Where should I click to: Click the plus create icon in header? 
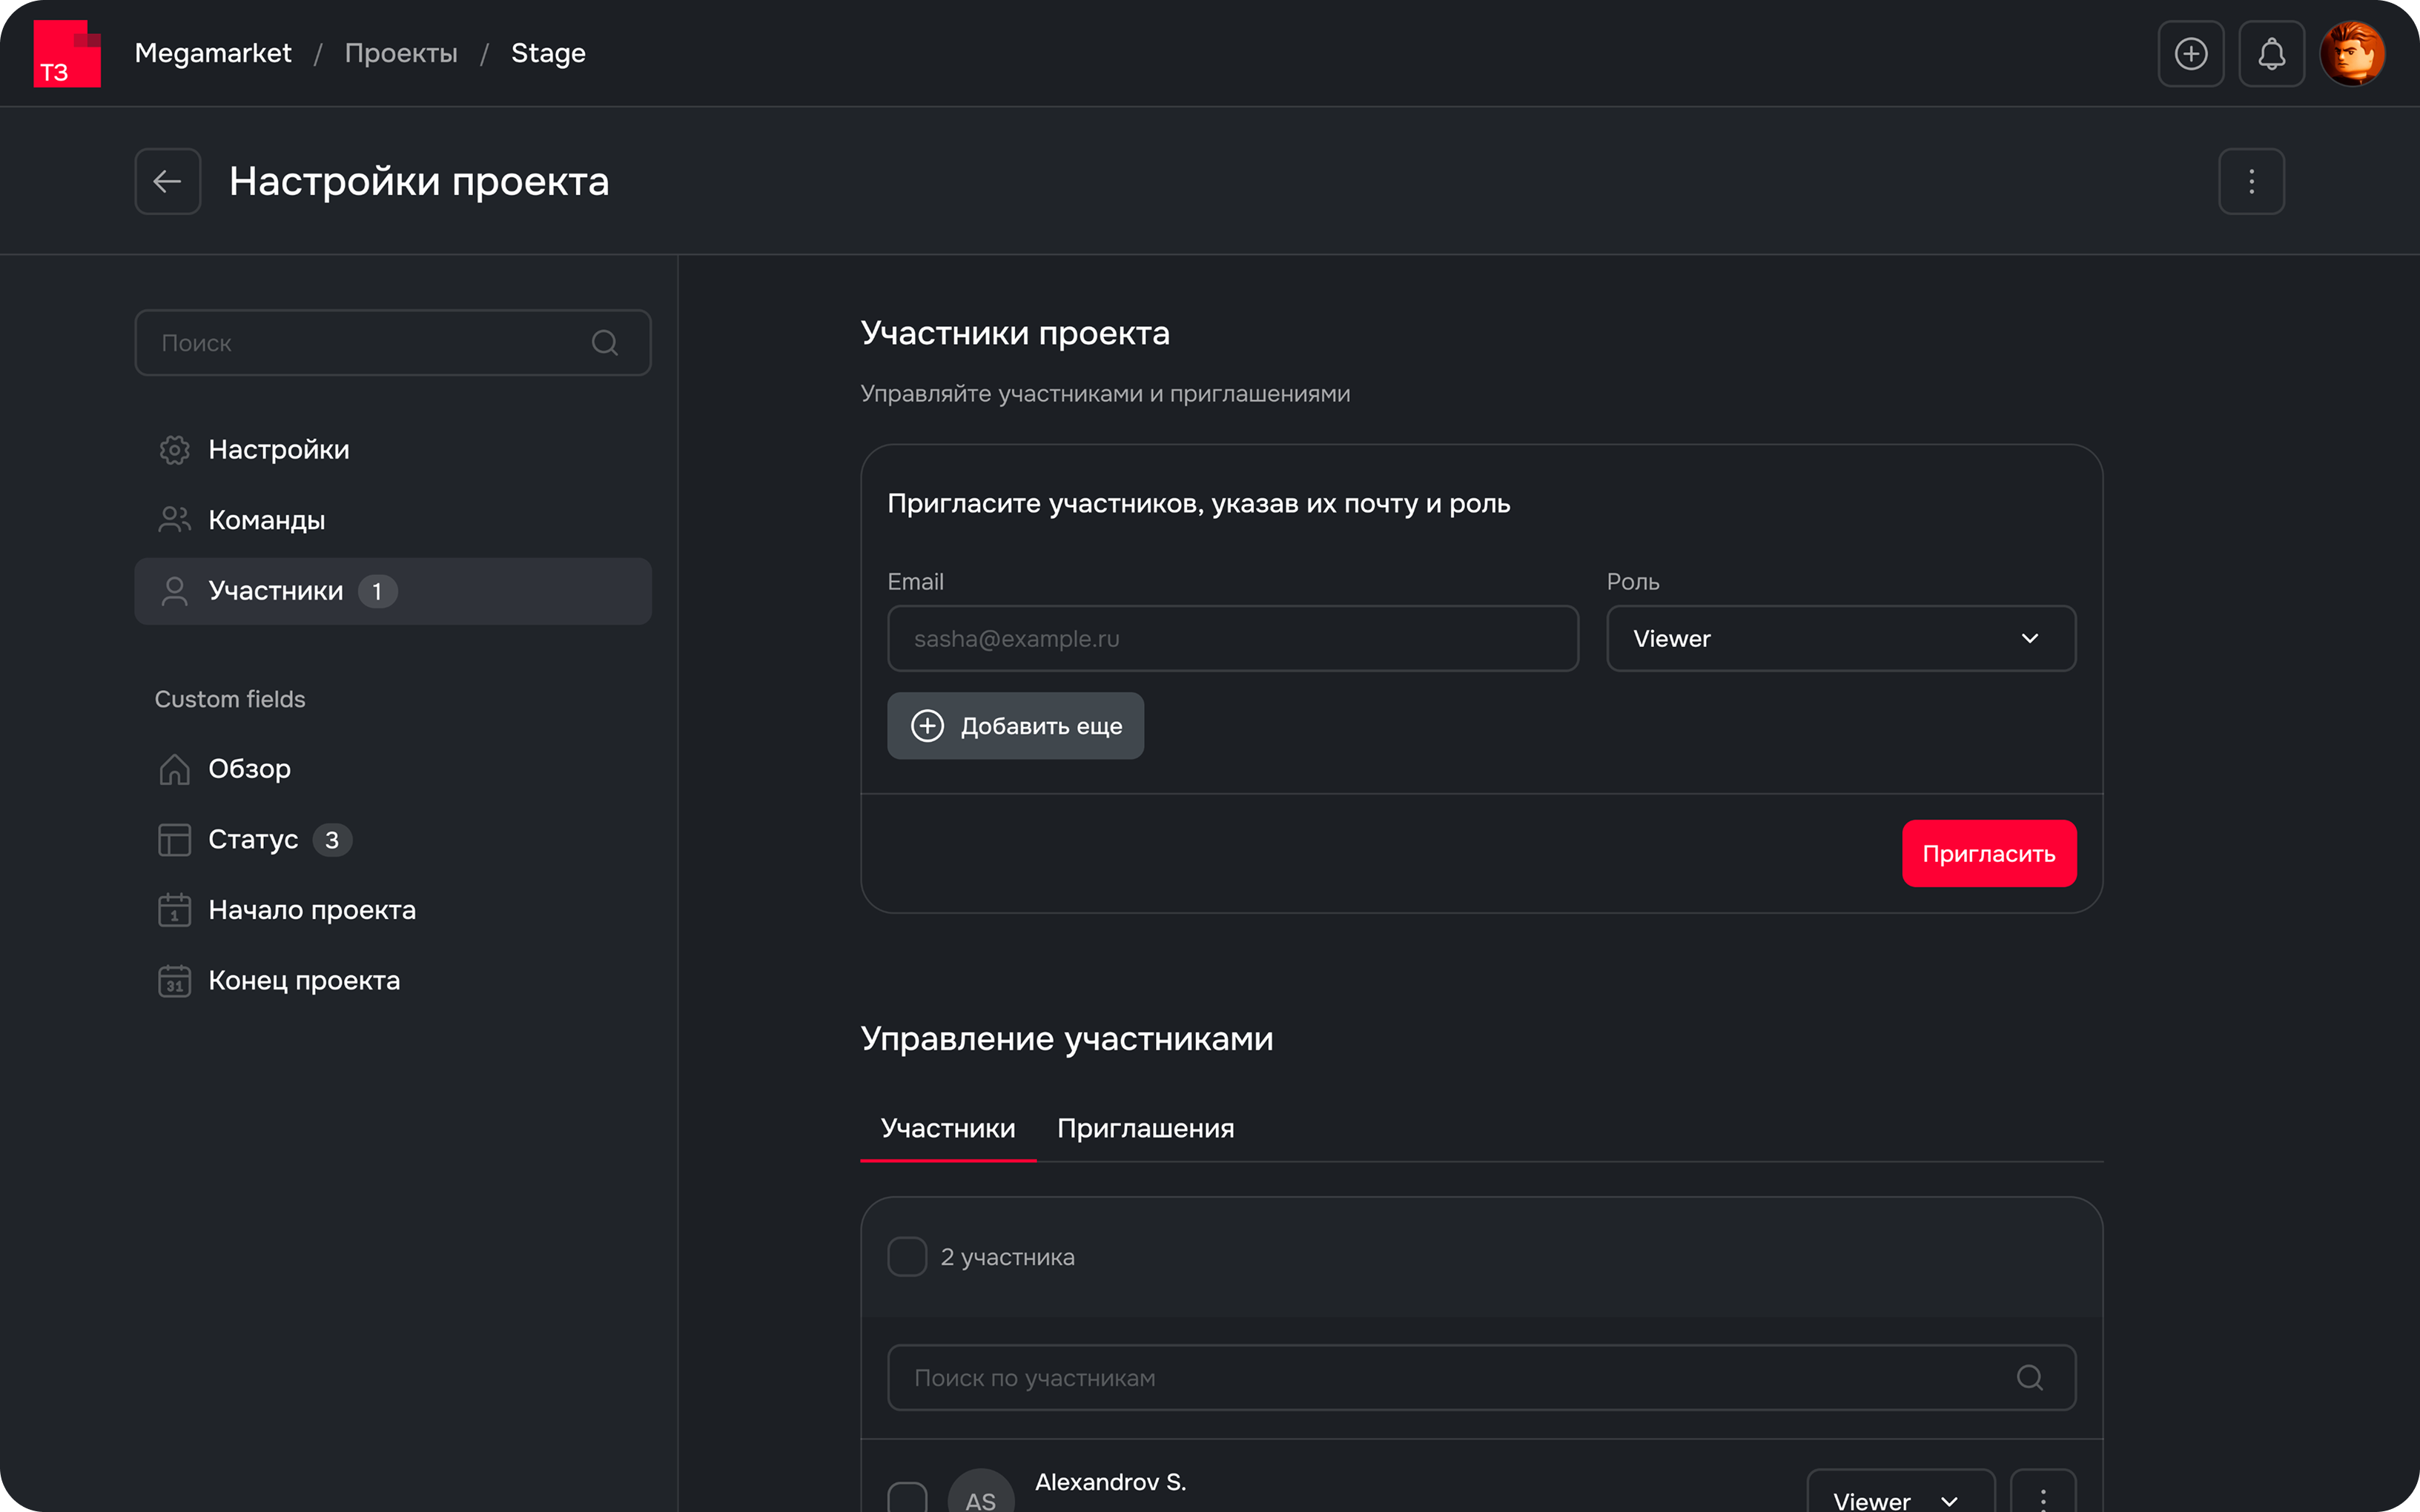2190,54
